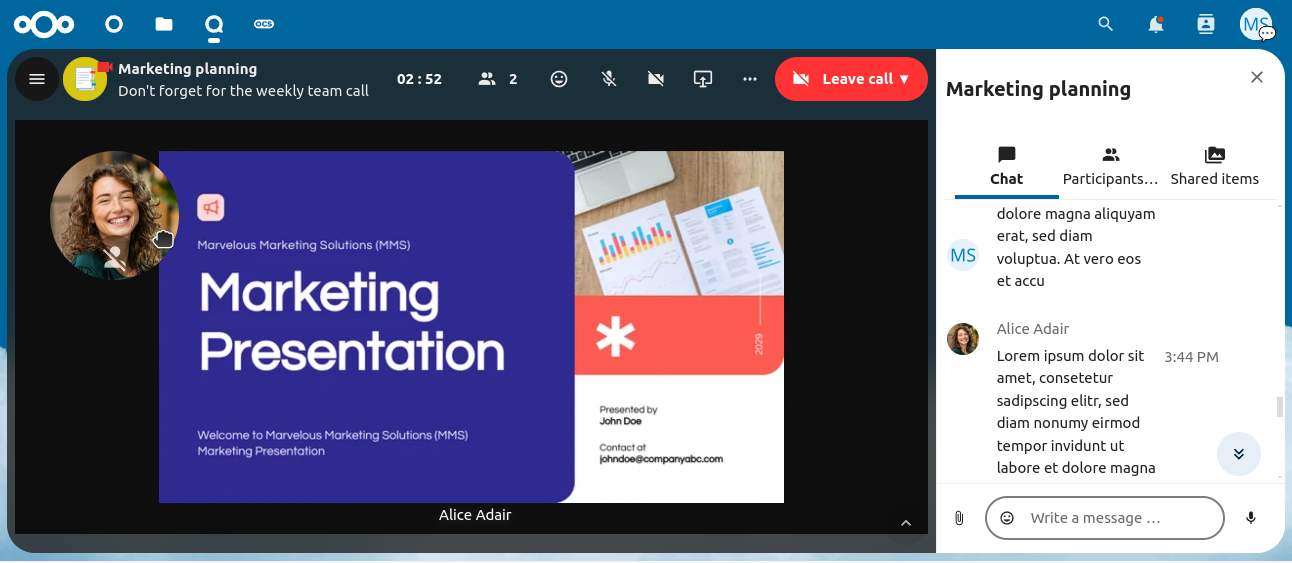Attach a file to the chat
Image resolution: width=1292 pixels, height=563 pixels.
(x=959, y=518)
